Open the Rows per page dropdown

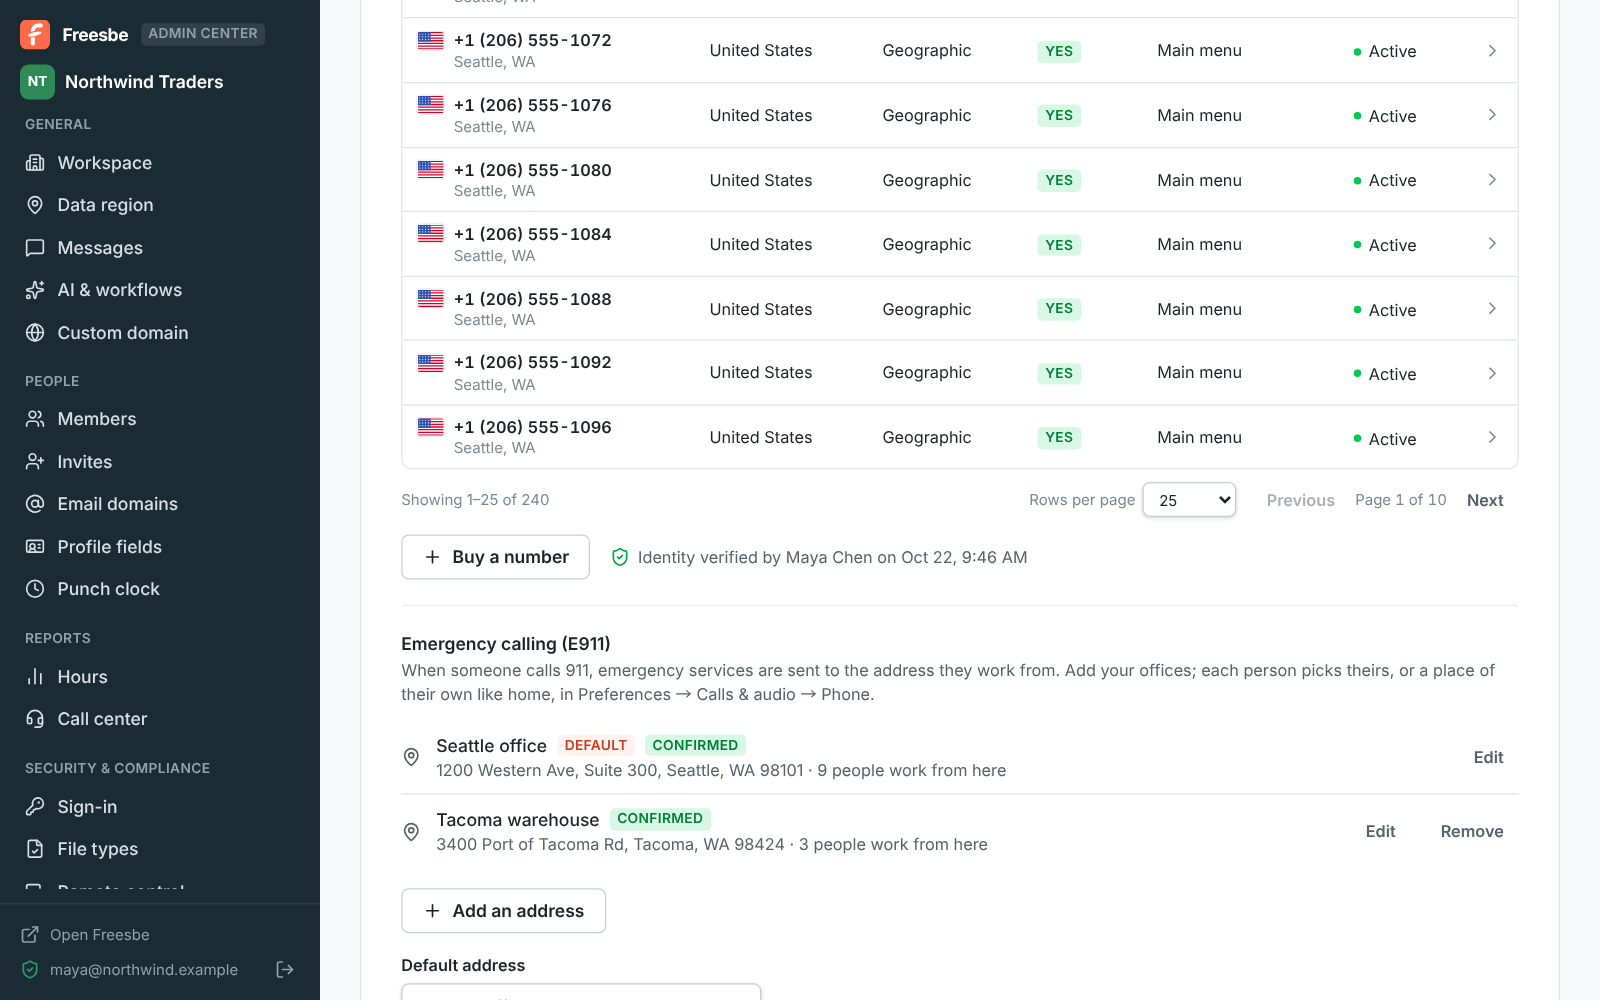tap(1189, 500)
